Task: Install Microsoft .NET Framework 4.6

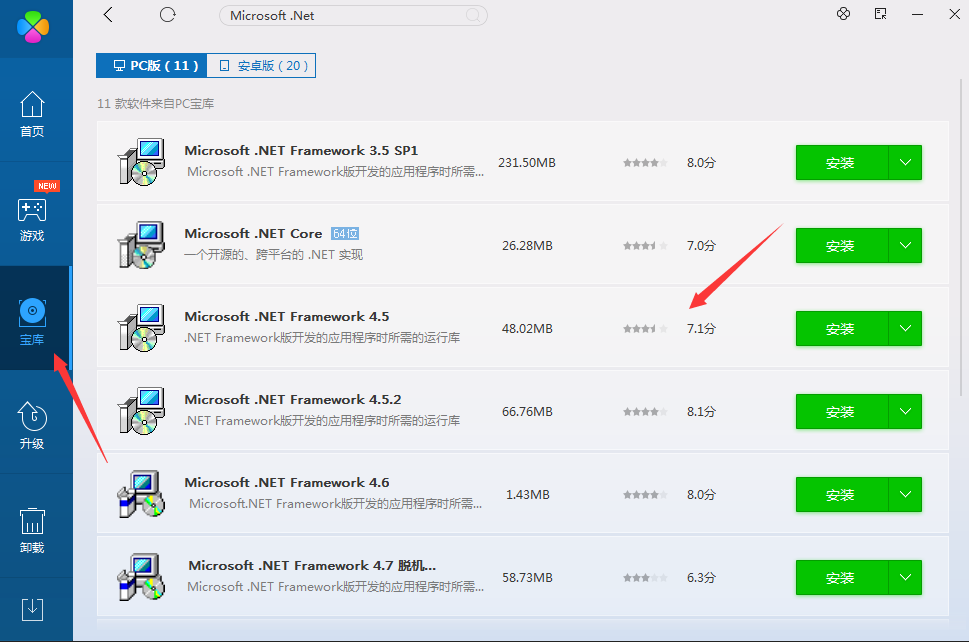Action: pyautogui.click(x=842, y=494)
